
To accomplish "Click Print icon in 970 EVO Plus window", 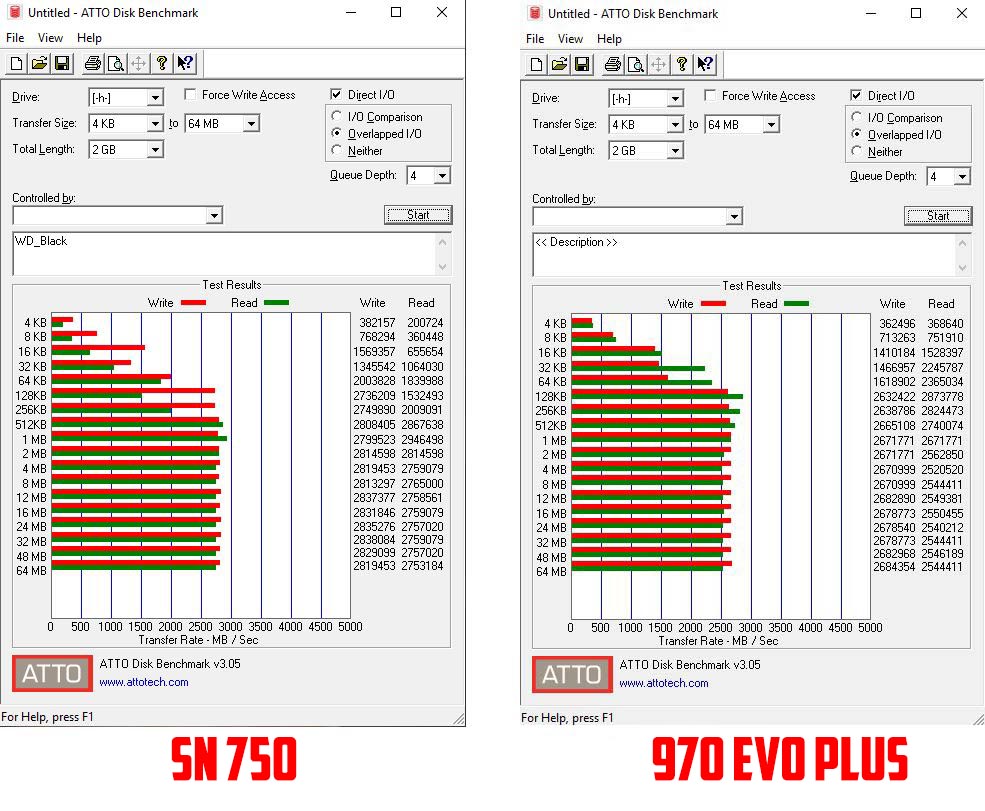I will [x=612, y=64].
